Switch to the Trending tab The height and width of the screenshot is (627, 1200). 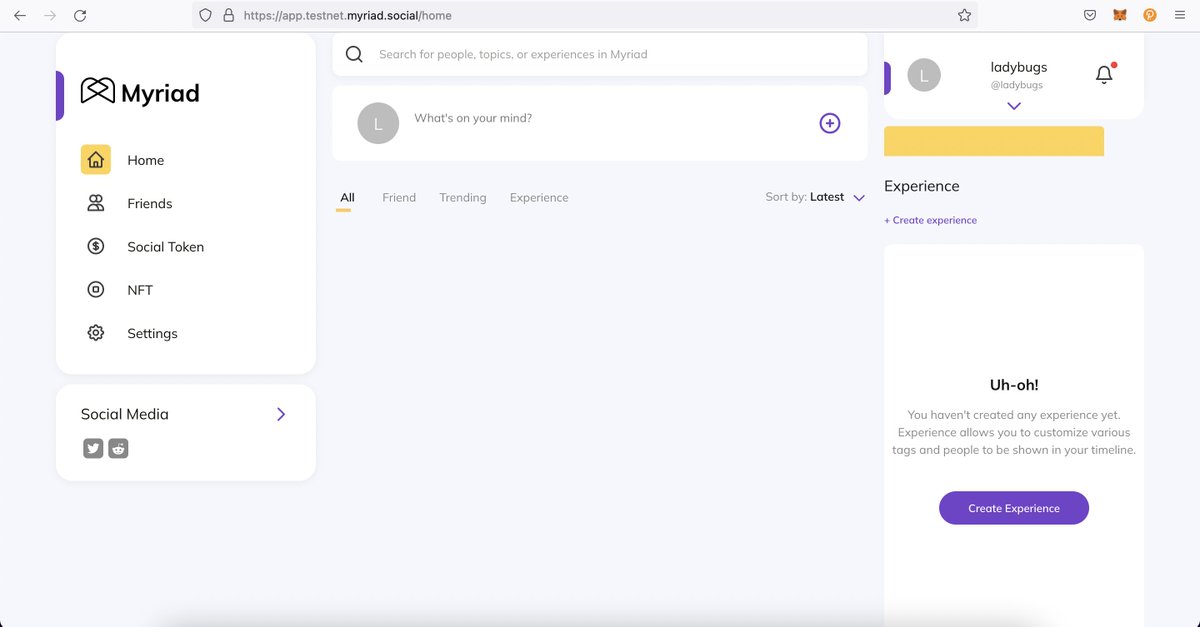463,198
